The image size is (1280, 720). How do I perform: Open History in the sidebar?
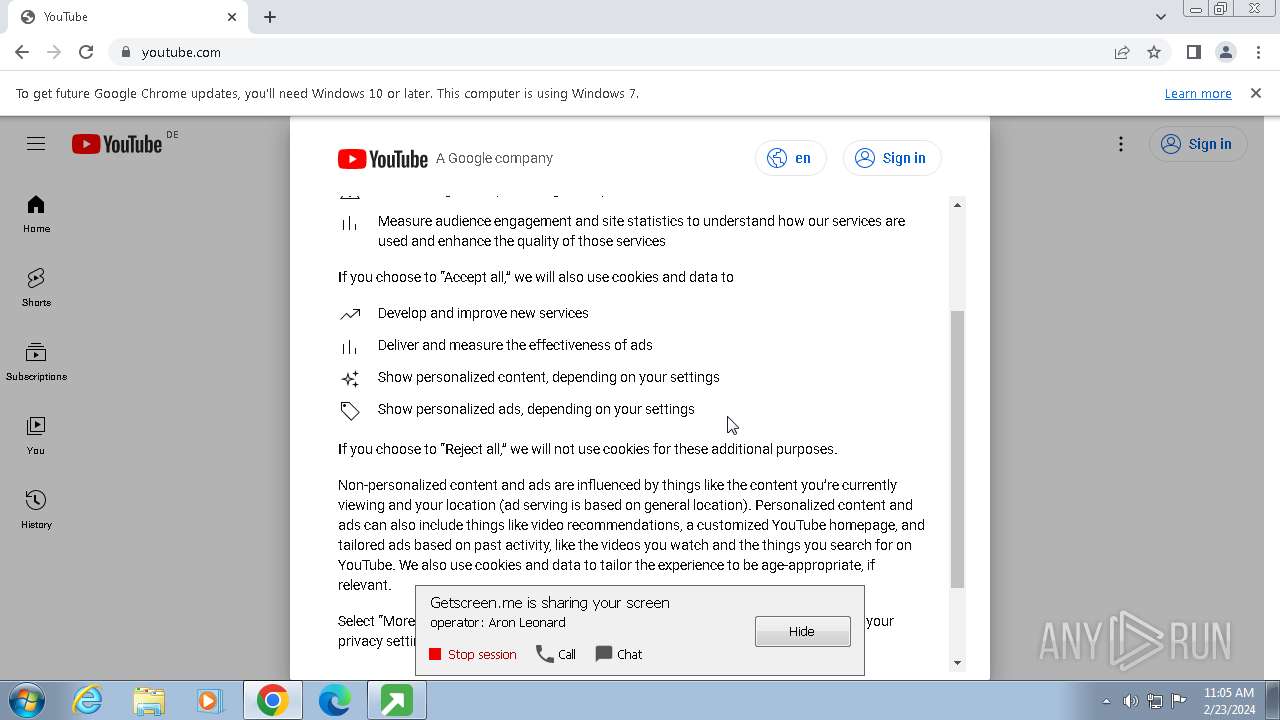(x=36, y=510)
